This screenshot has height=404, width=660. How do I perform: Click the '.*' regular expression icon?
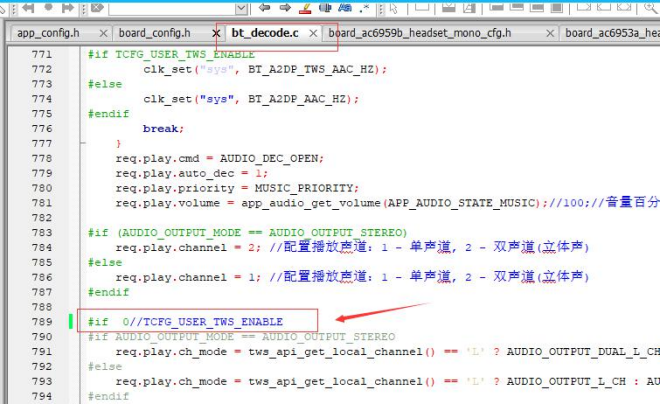click(x=365, y=7)
